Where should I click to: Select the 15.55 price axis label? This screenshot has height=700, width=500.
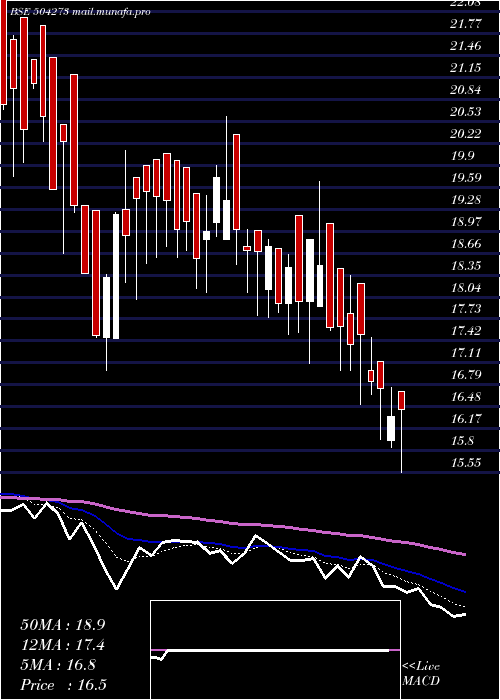466,463
